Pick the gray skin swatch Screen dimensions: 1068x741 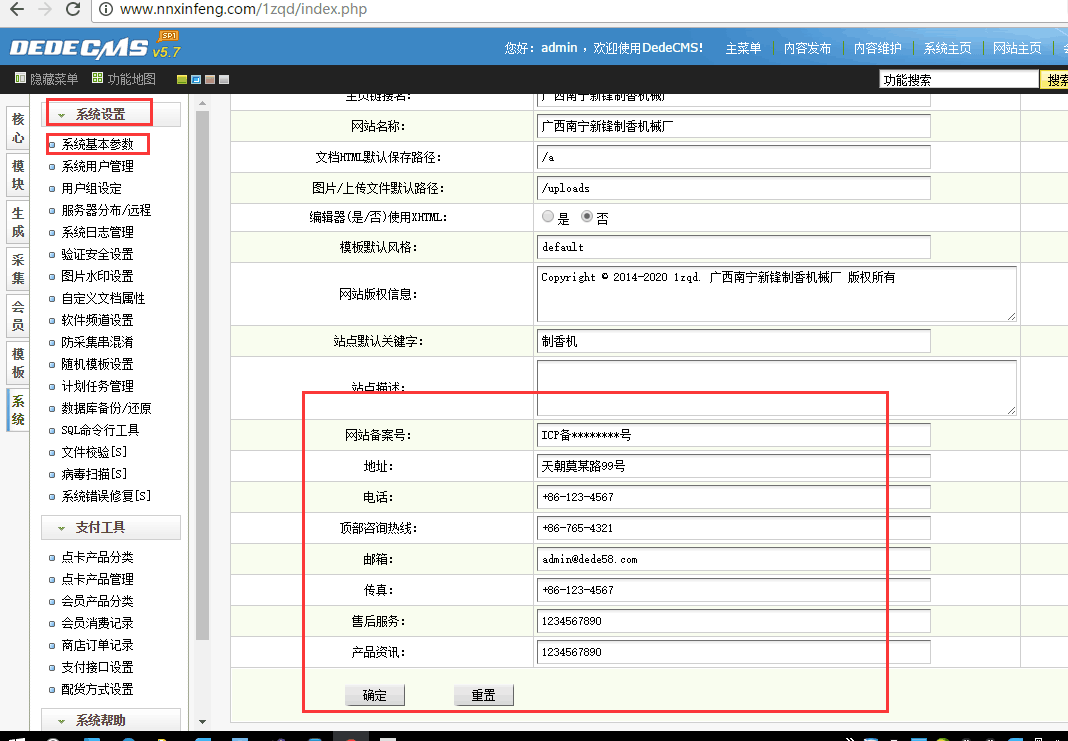click(x=224, y=80)
